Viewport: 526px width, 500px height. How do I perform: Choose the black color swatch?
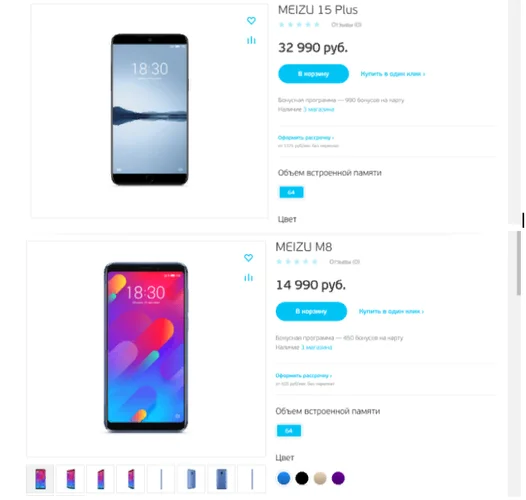(x=302, y=478)
